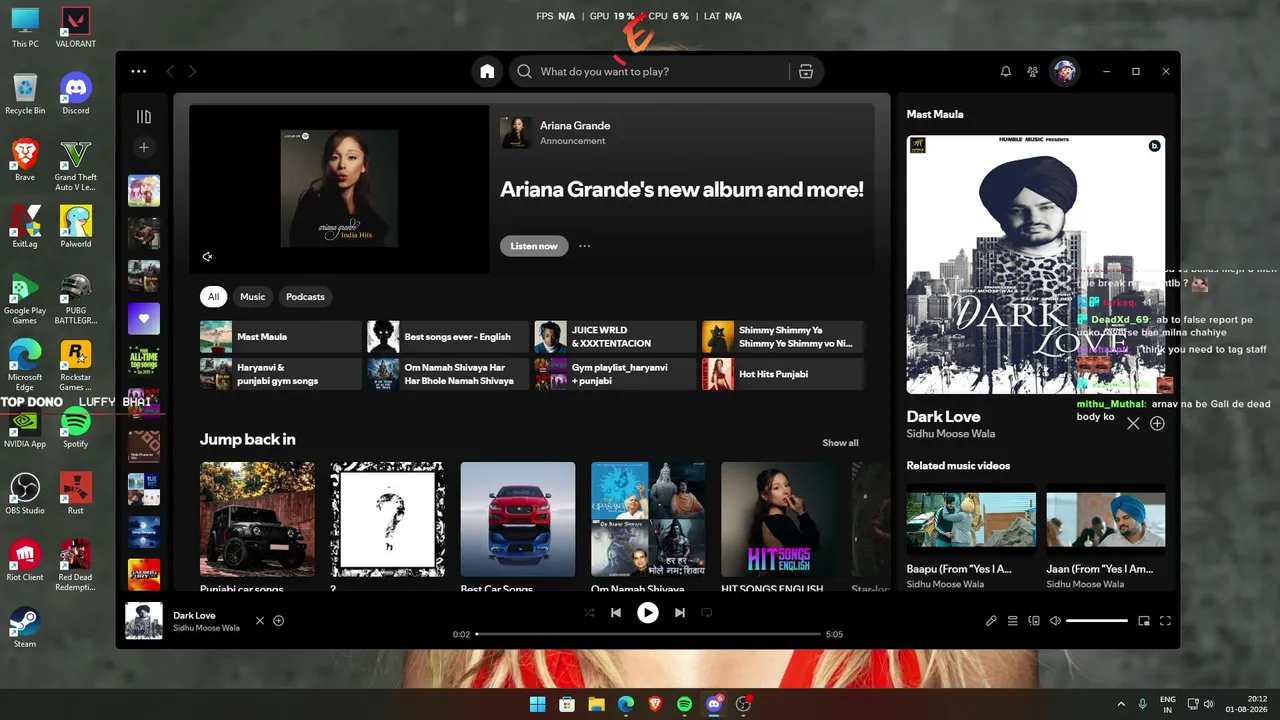Viewport: 1280px width, 720px height.
Task: Add Dark Love to library in right panel
Action: (x=1157, y=424)
